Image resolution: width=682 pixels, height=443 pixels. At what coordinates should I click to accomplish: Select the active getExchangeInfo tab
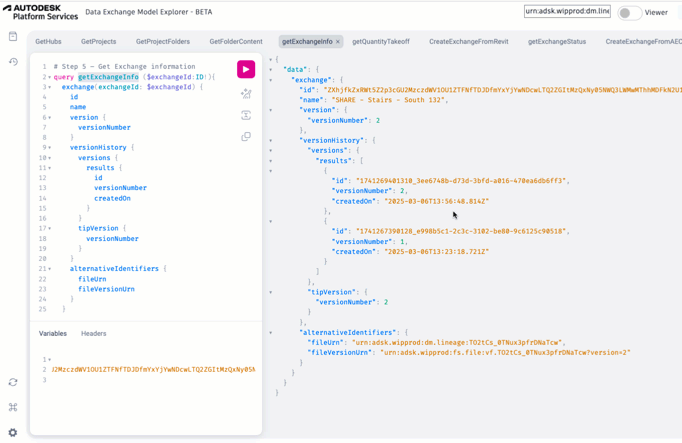(x=307, y=42)
